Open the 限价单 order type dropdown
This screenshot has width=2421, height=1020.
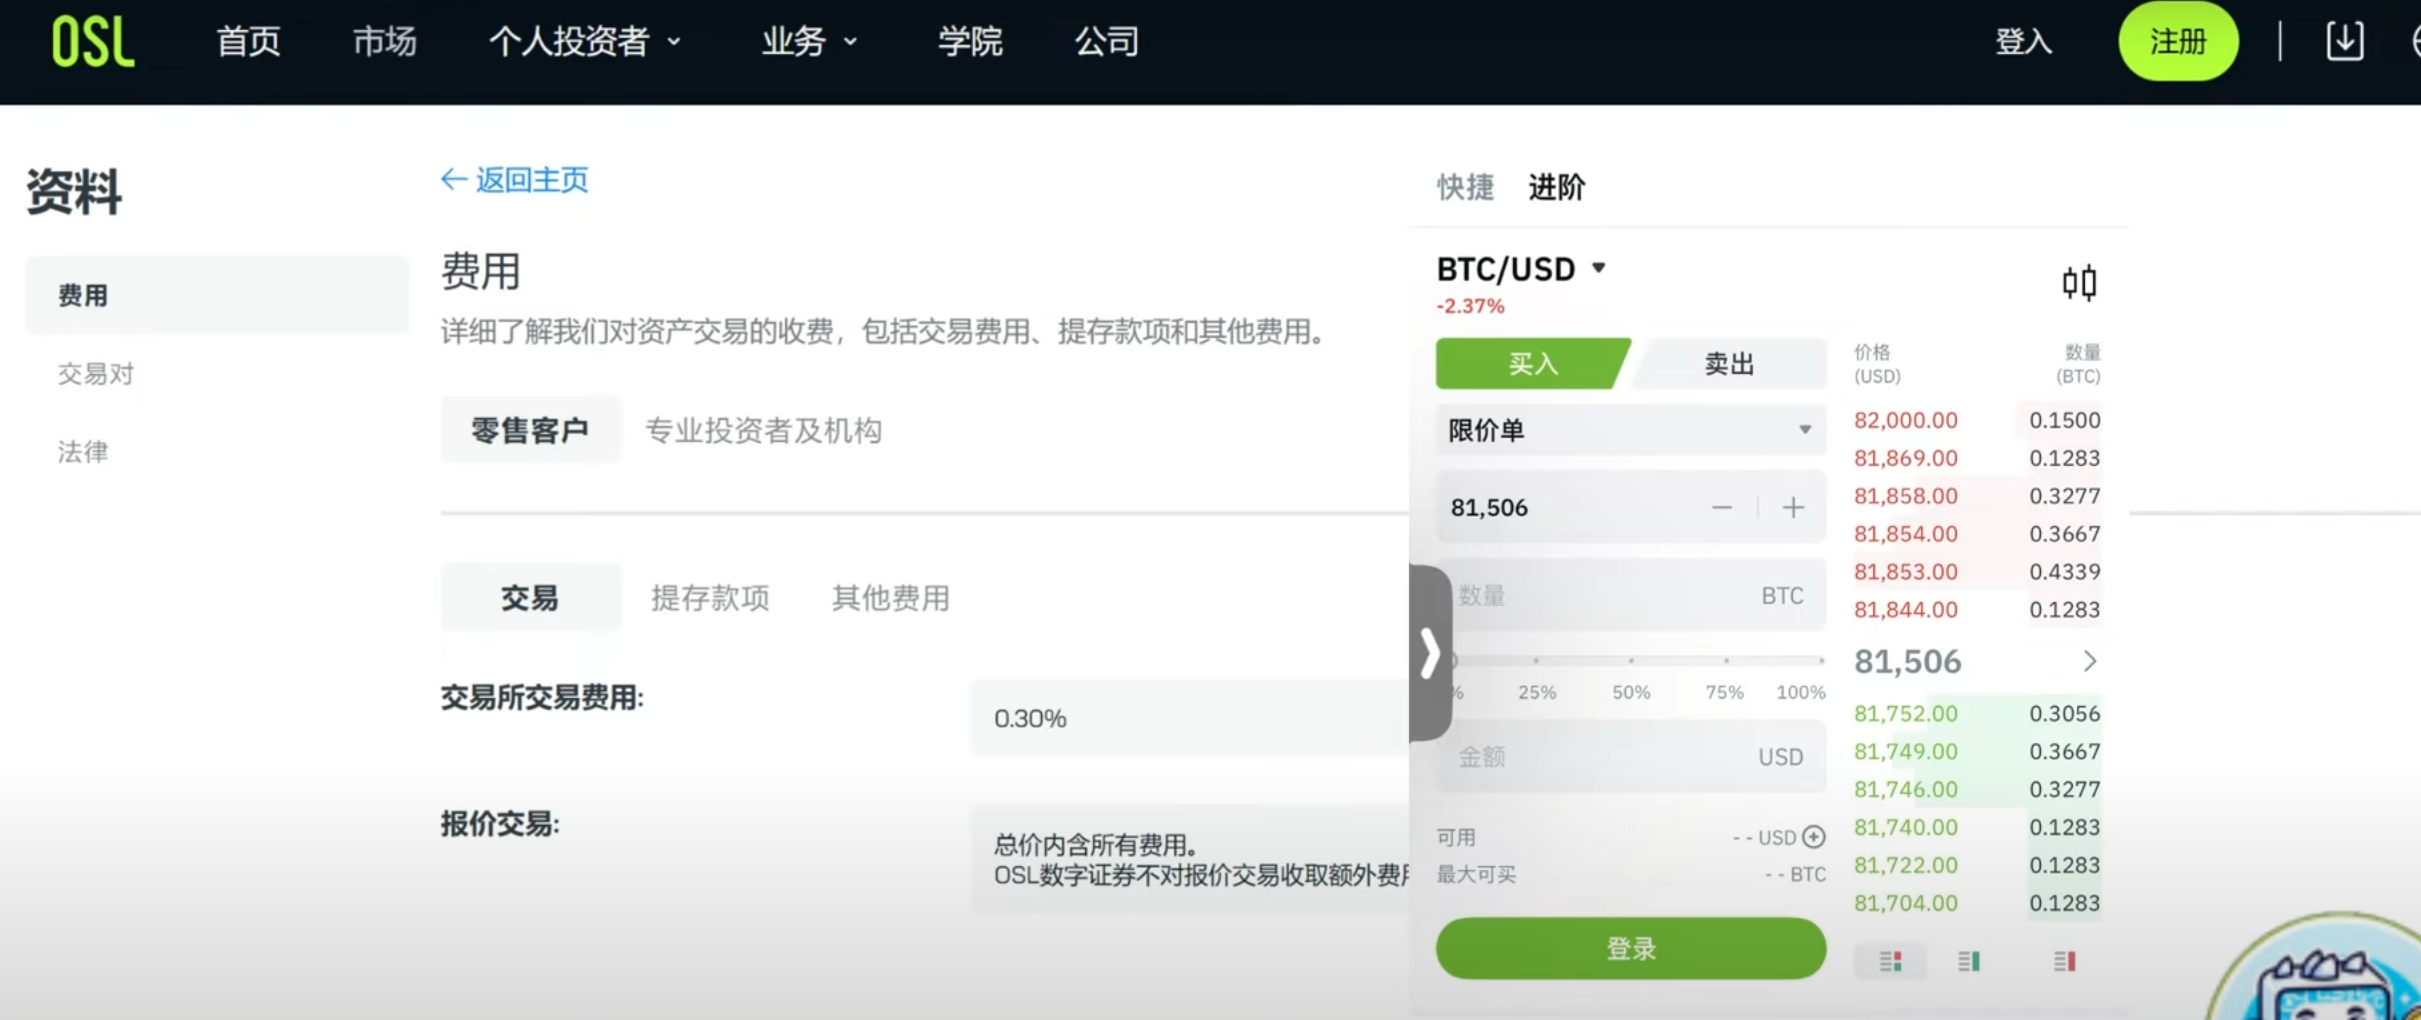[1630, 430]
